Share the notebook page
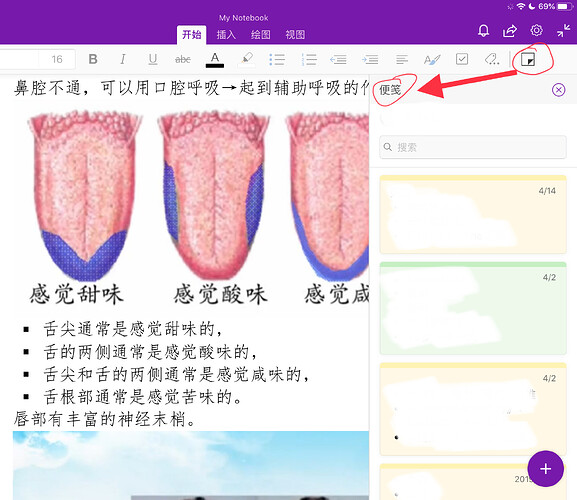This screenshot has height=500, width=577. point(510,31)
